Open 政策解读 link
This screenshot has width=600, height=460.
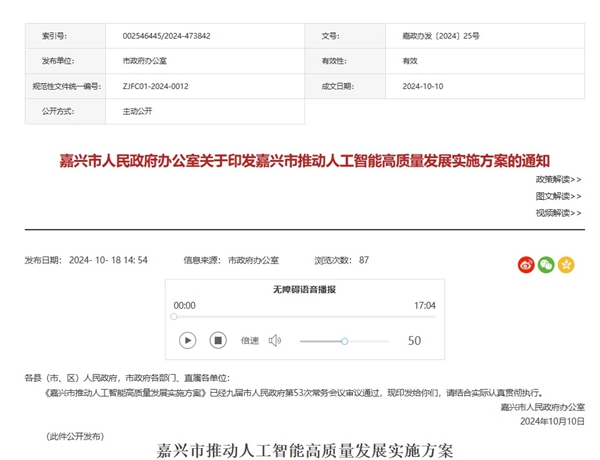[x=558, y=179]
